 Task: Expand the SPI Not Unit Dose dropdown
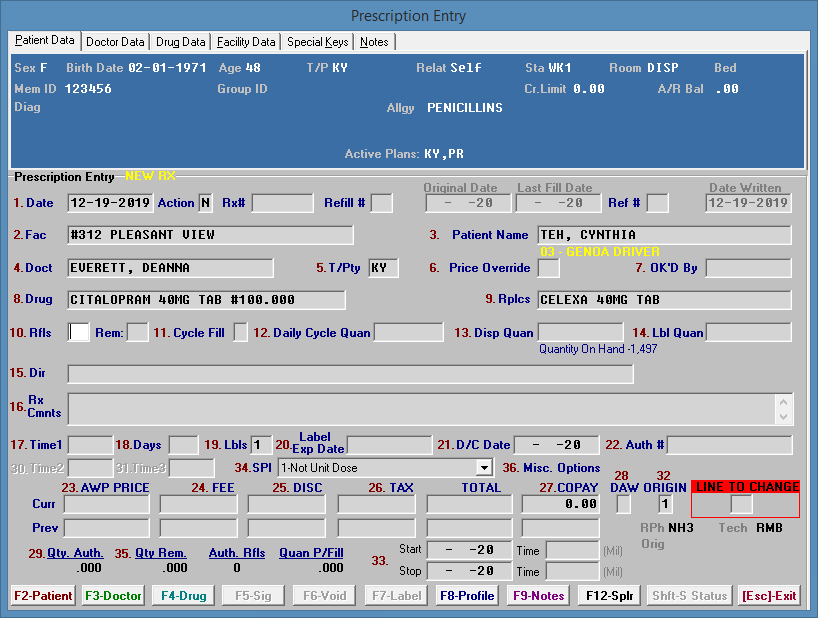tap(484, 467)
